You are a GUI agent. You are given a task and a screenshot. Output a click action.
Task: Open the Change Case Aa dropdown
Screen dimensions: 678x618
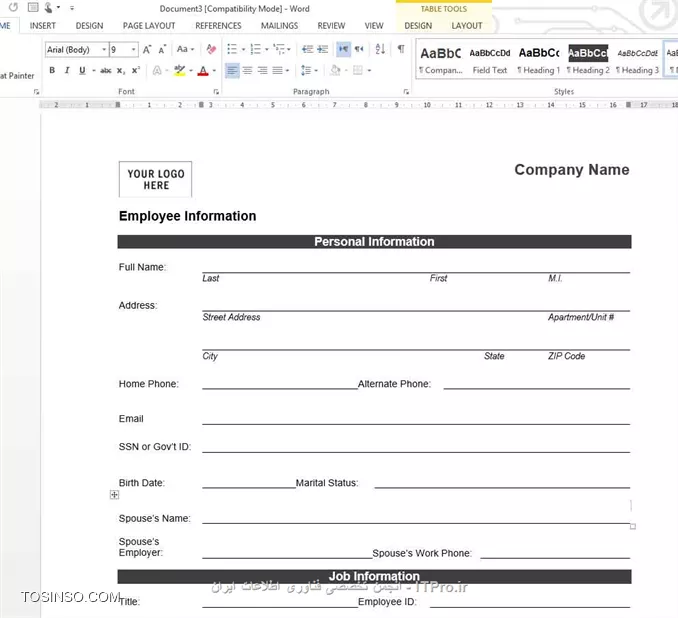(x=185, y=49)
